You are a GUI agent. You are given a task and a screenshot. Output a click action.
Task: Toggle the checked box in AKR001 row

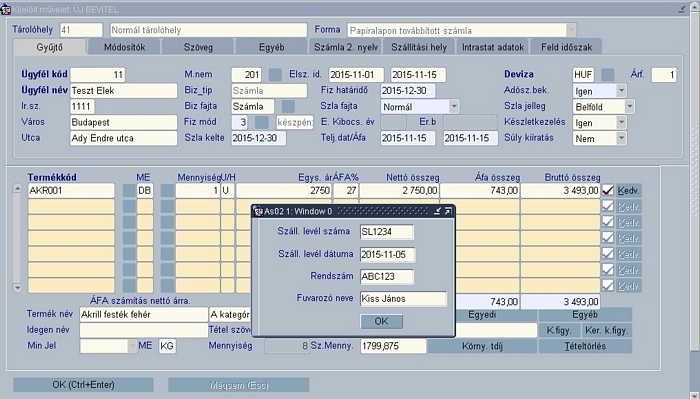[608, 191]
